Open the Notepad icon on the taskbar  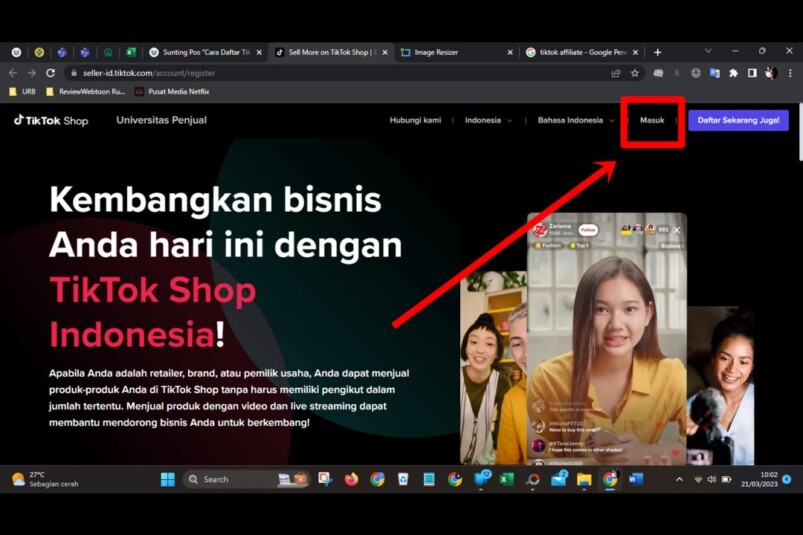(429, 479)
